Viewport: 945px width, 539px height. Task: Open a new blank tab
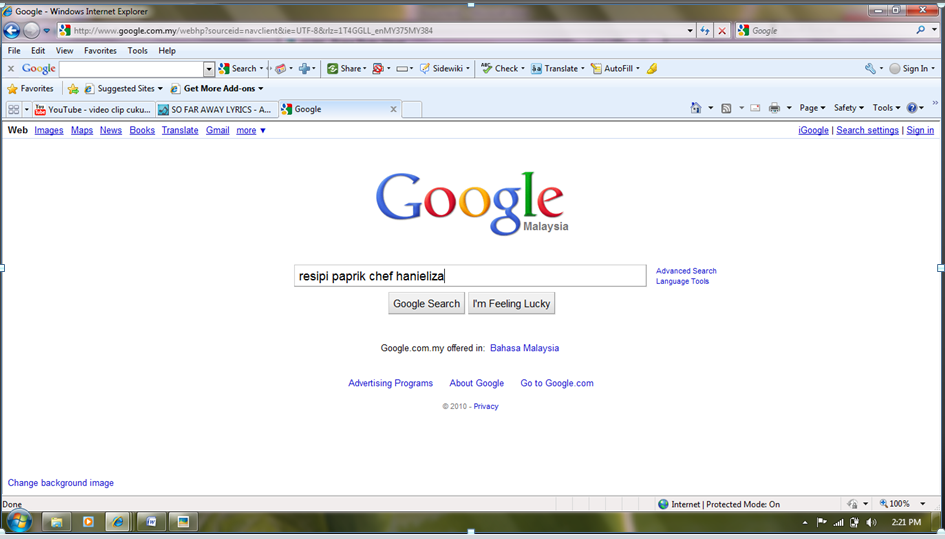click(x=412, y=109)
